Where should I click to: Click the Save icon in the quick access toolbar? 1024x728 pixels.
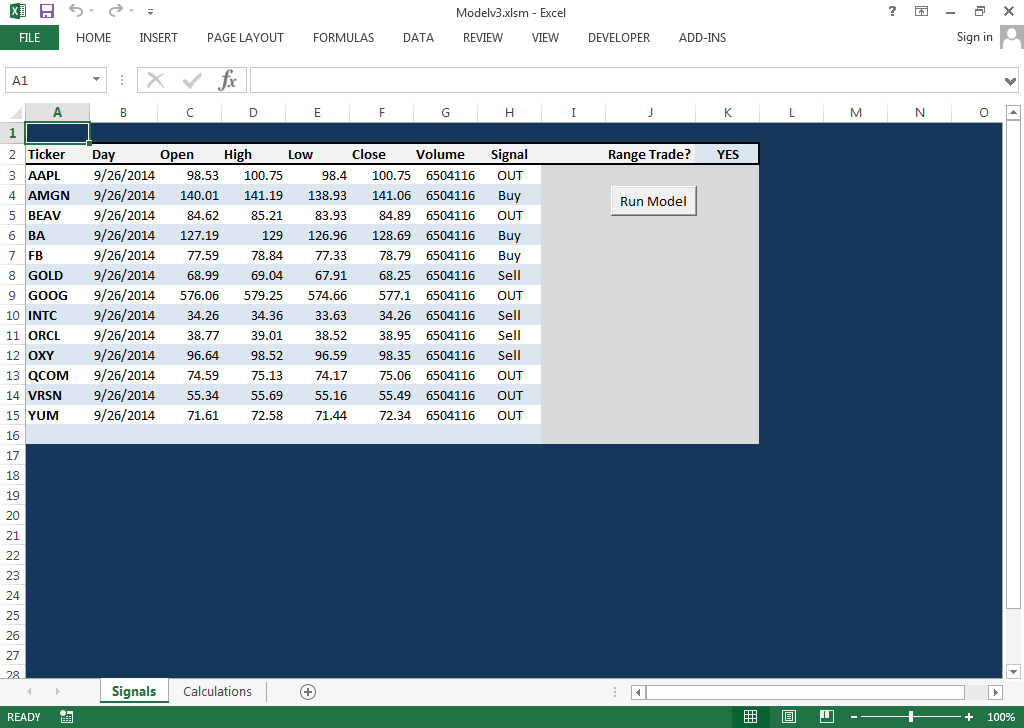46,11
